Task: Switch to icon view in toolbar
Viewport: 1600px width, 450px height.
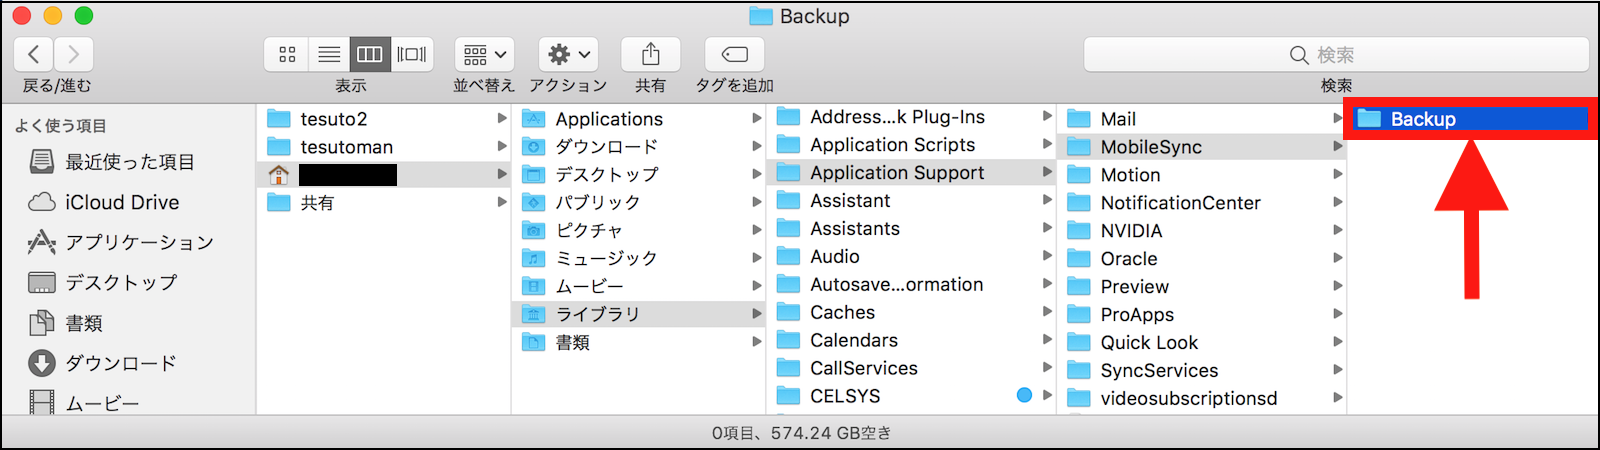Action: point(287,54)
